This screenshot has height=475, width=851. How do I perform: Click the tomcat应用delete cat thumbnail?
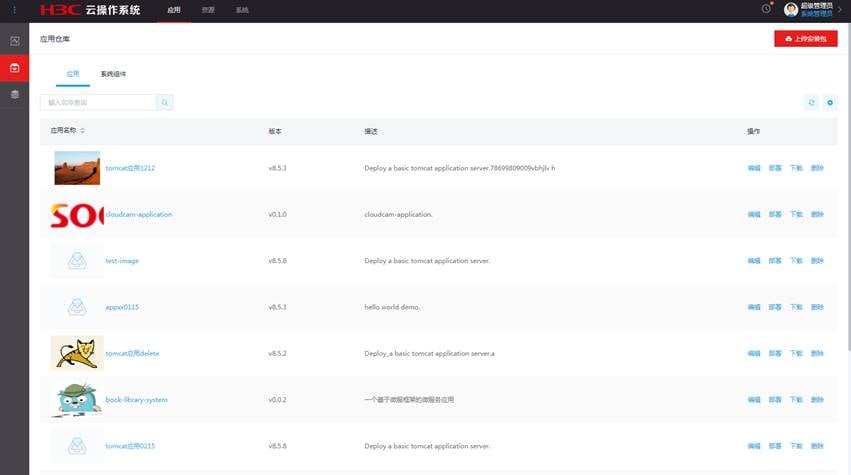[x=77, y=353]
